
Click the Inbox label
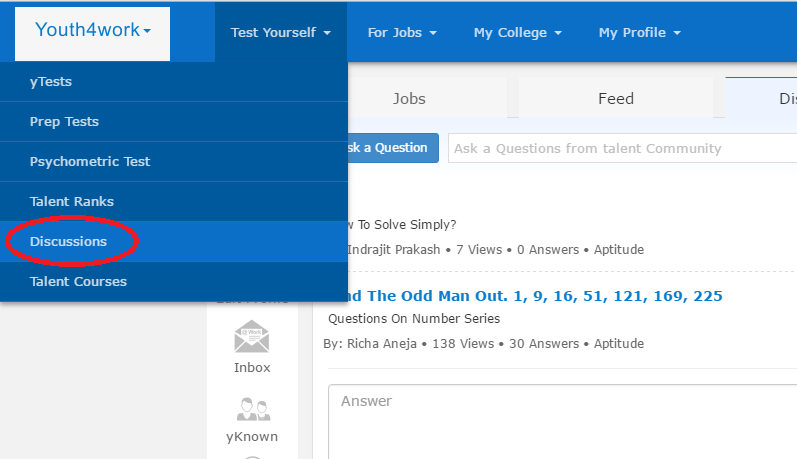coord(252,368)
